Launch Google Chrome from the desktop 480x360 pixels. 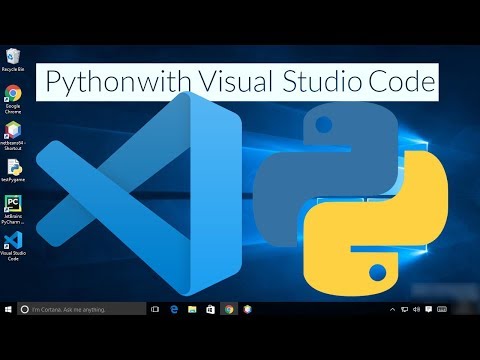point(13,99)
